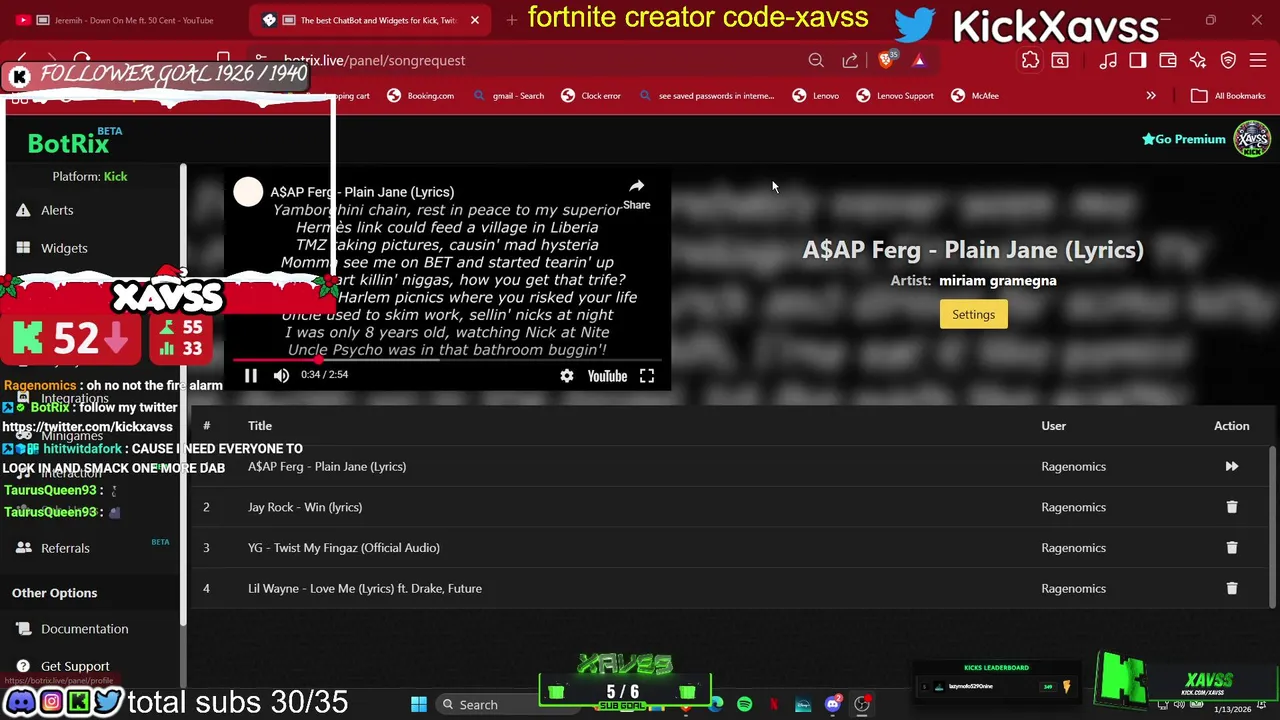Click the browser share page icon
1280x720 pixels.
pos(850,61)
